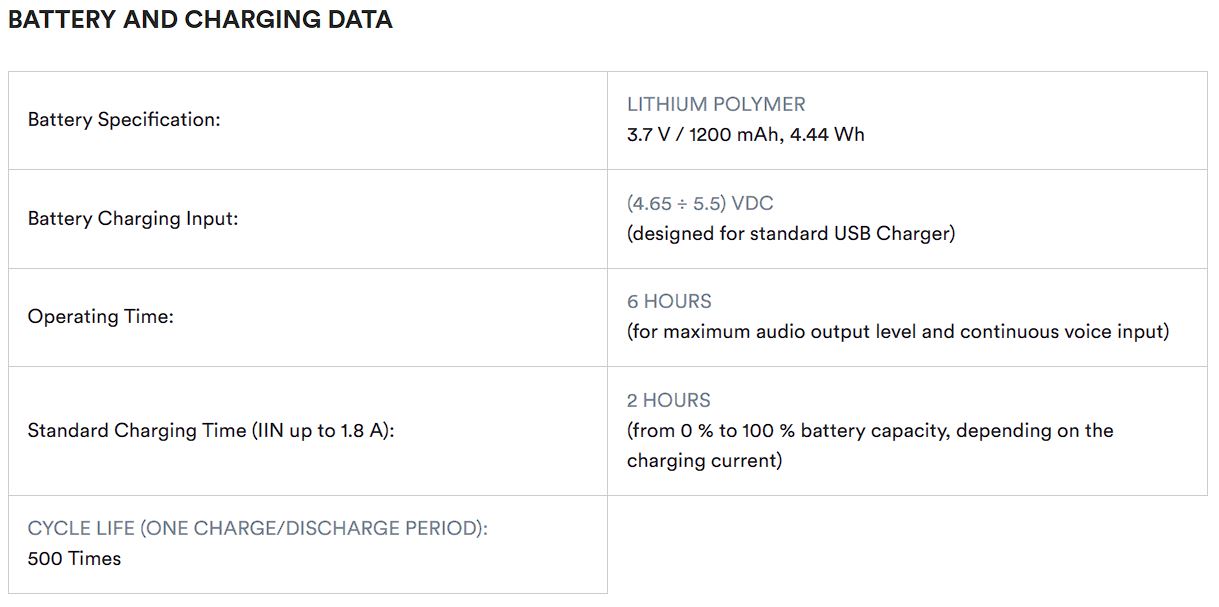Click the 500 Times value

coord(74,559)
